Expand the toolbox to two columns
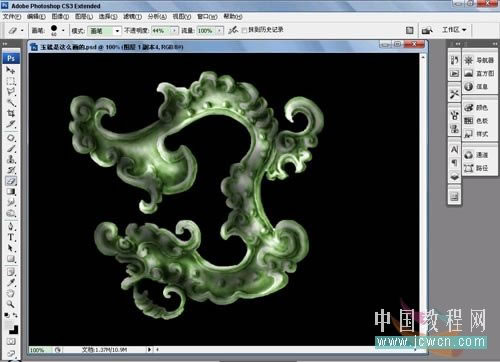The height and width of the screenshot is (362, 500). [5, 44]
